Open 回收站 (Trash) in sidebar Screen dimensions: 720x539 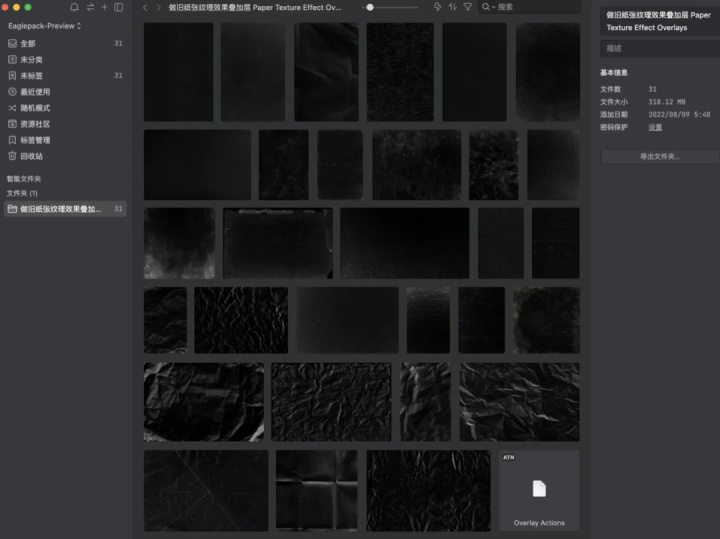pyautogui.click(x=31, y=156)
